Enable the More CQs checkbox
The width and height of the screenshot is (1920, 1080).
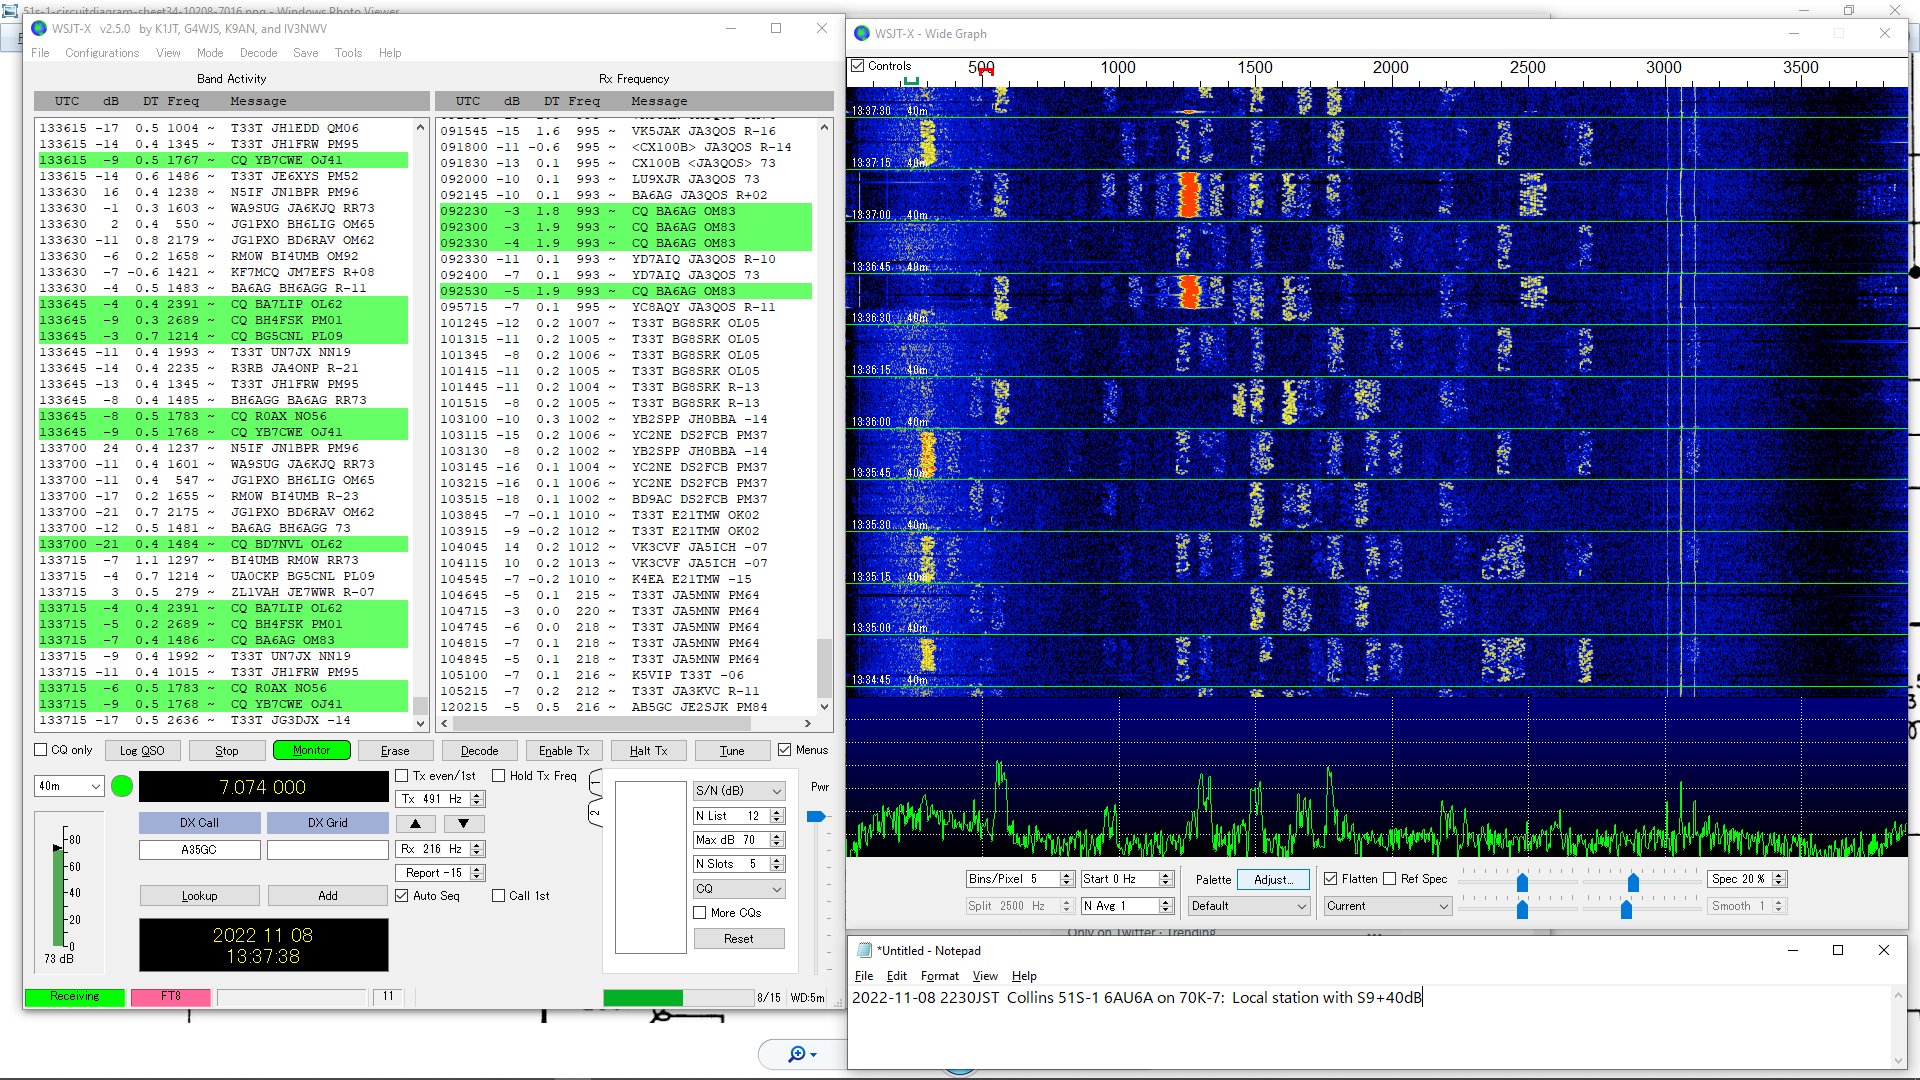click(700, 913)
